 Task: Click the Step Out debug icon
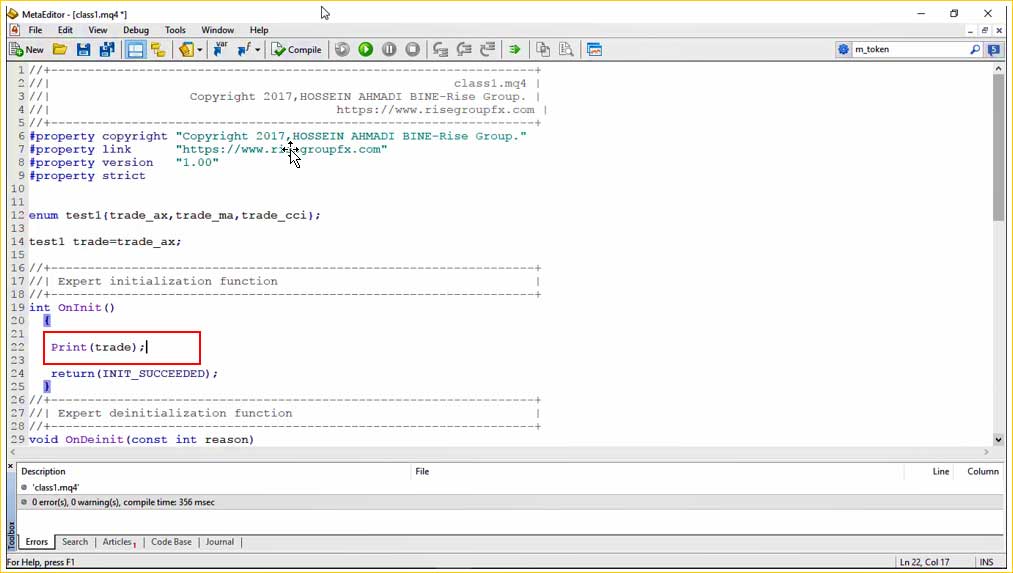coord(488,50)
